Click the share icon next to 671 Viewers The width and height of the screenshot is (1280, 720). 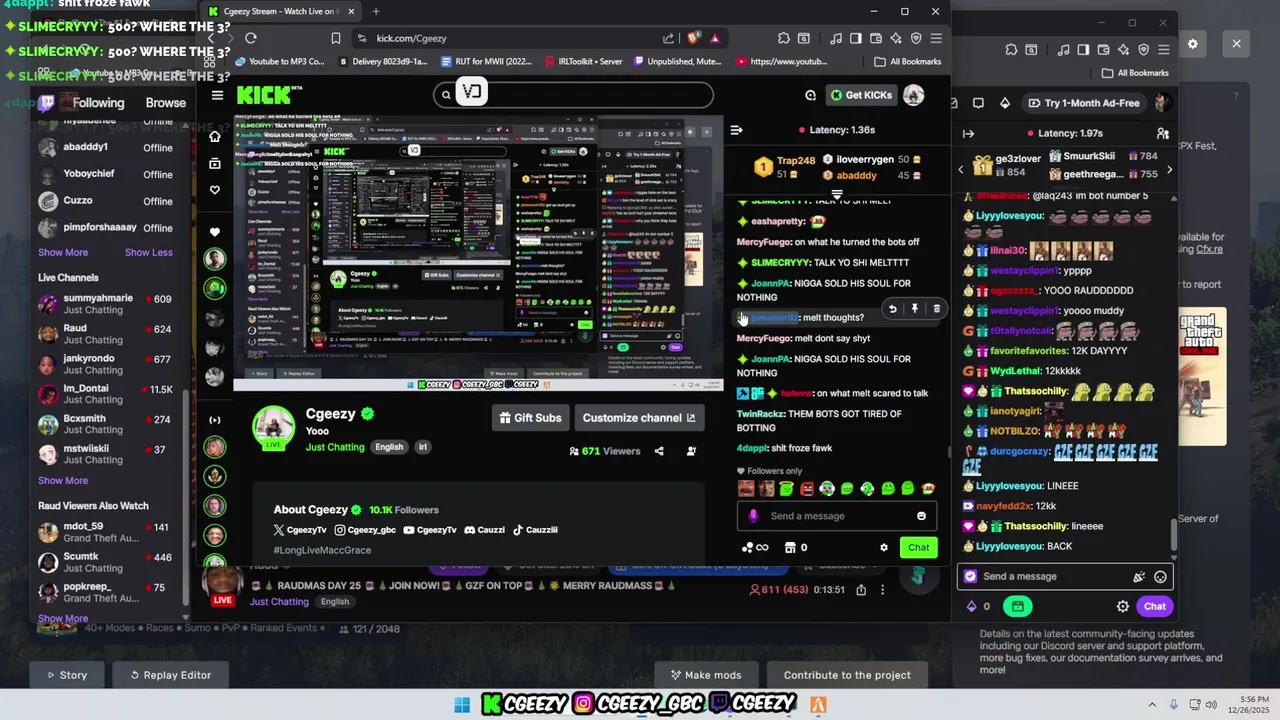659,451
